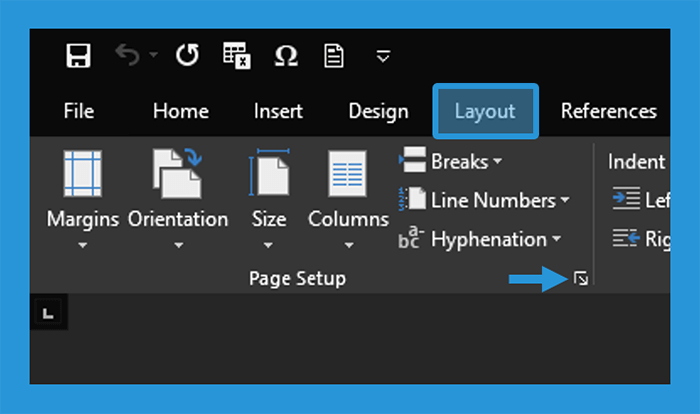Open the Margins button menu
The image size is (700, 414).
click(x=83, y=200)
